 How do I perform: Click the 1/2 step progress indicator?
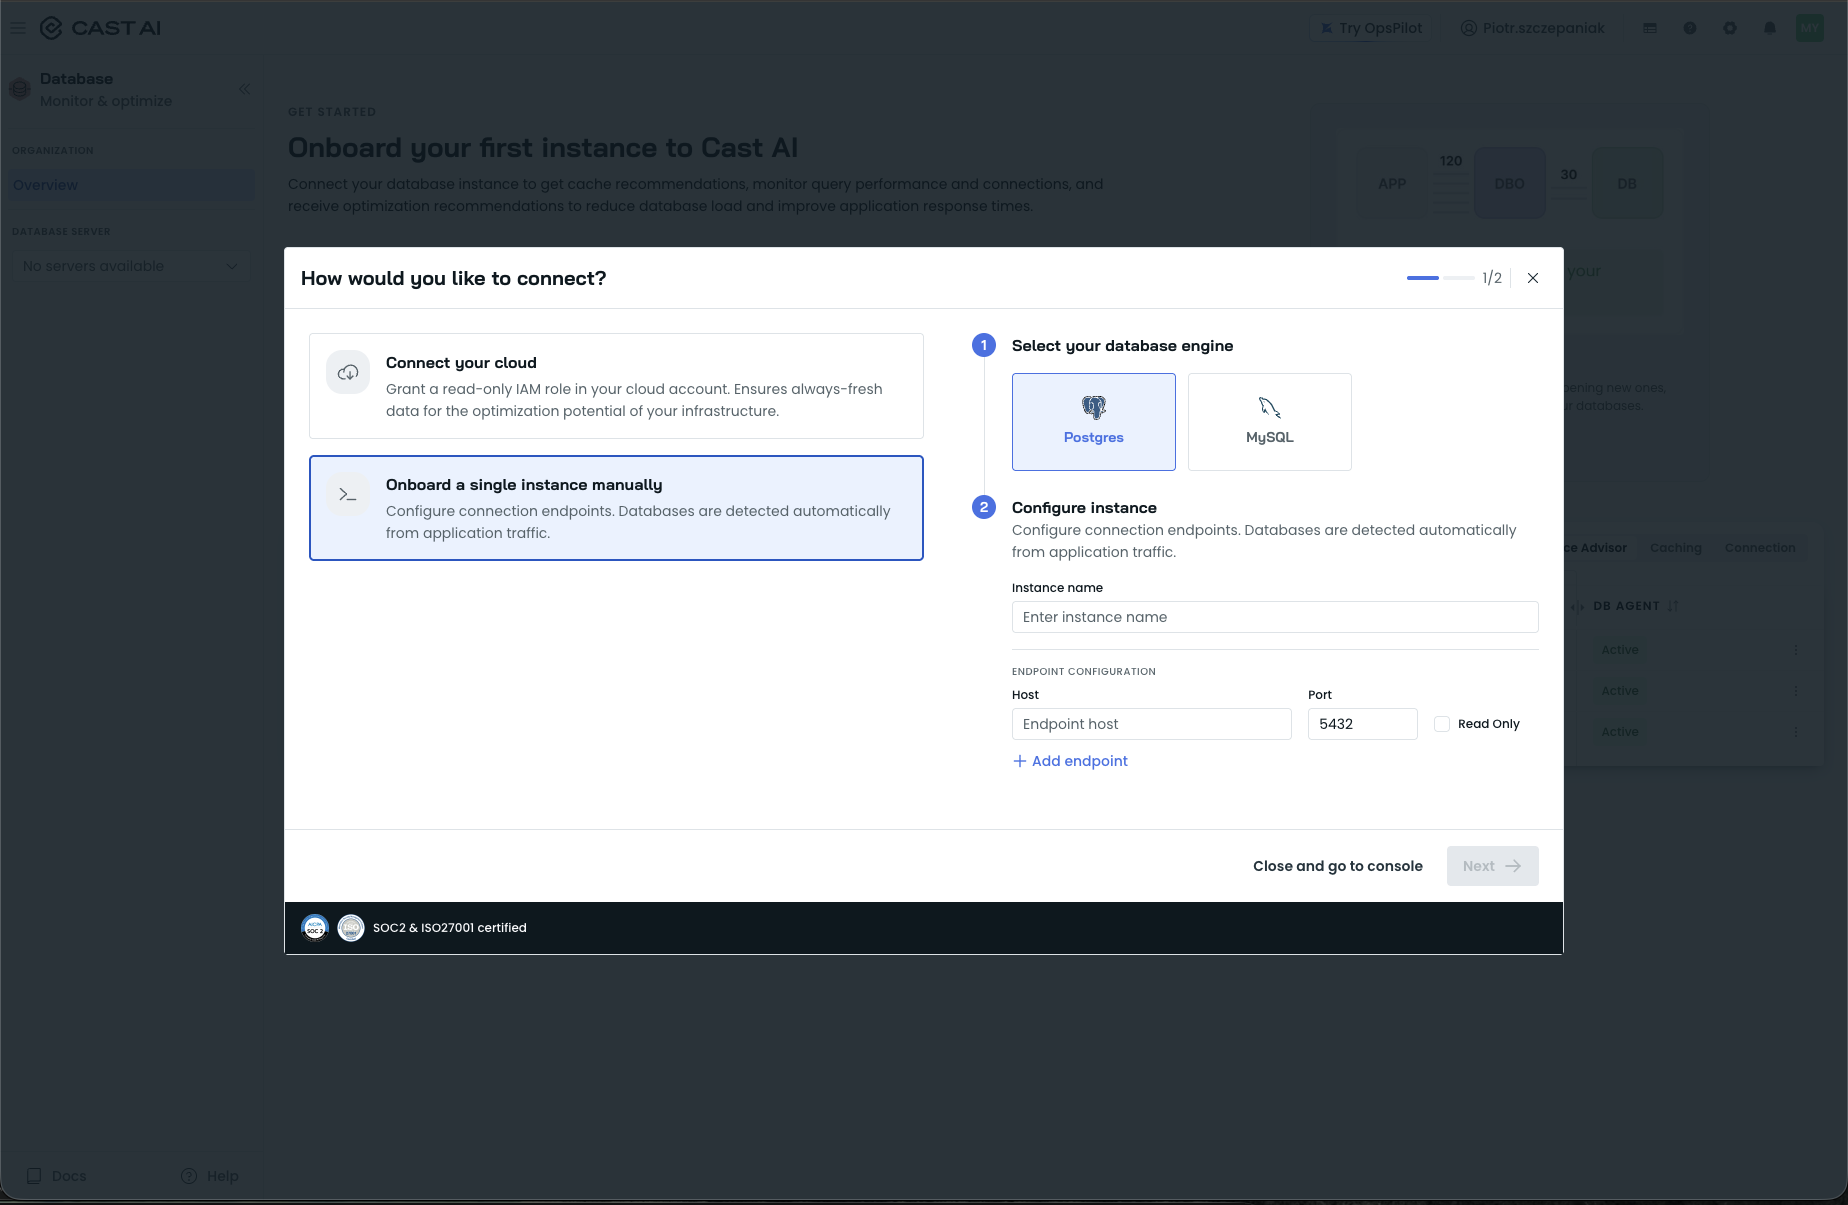[1454, 278]
